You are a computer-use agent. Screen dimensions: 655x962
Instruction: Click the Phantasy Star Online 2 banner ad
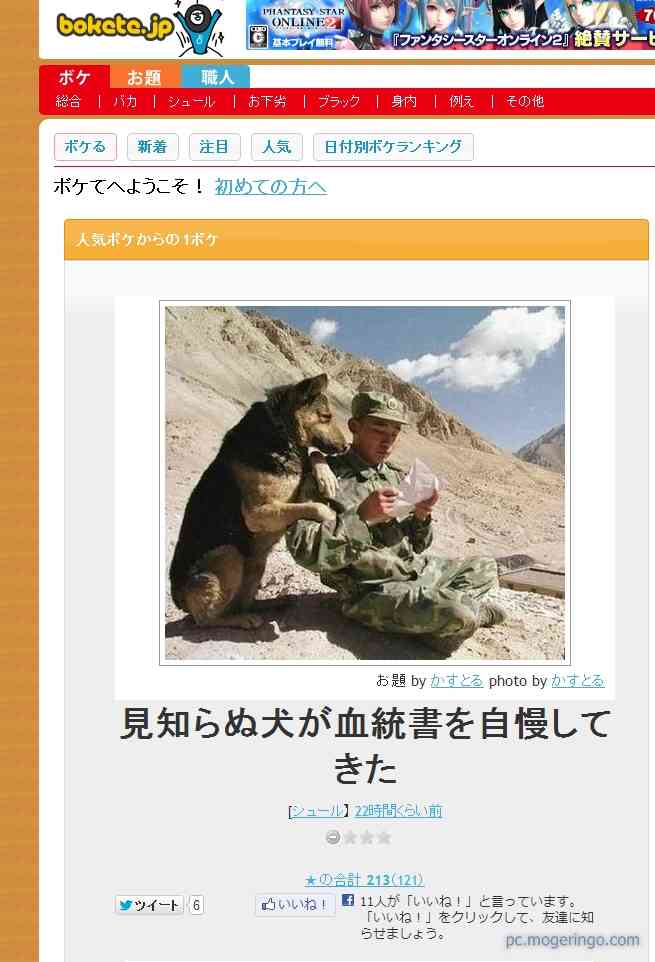pos(450,25)
